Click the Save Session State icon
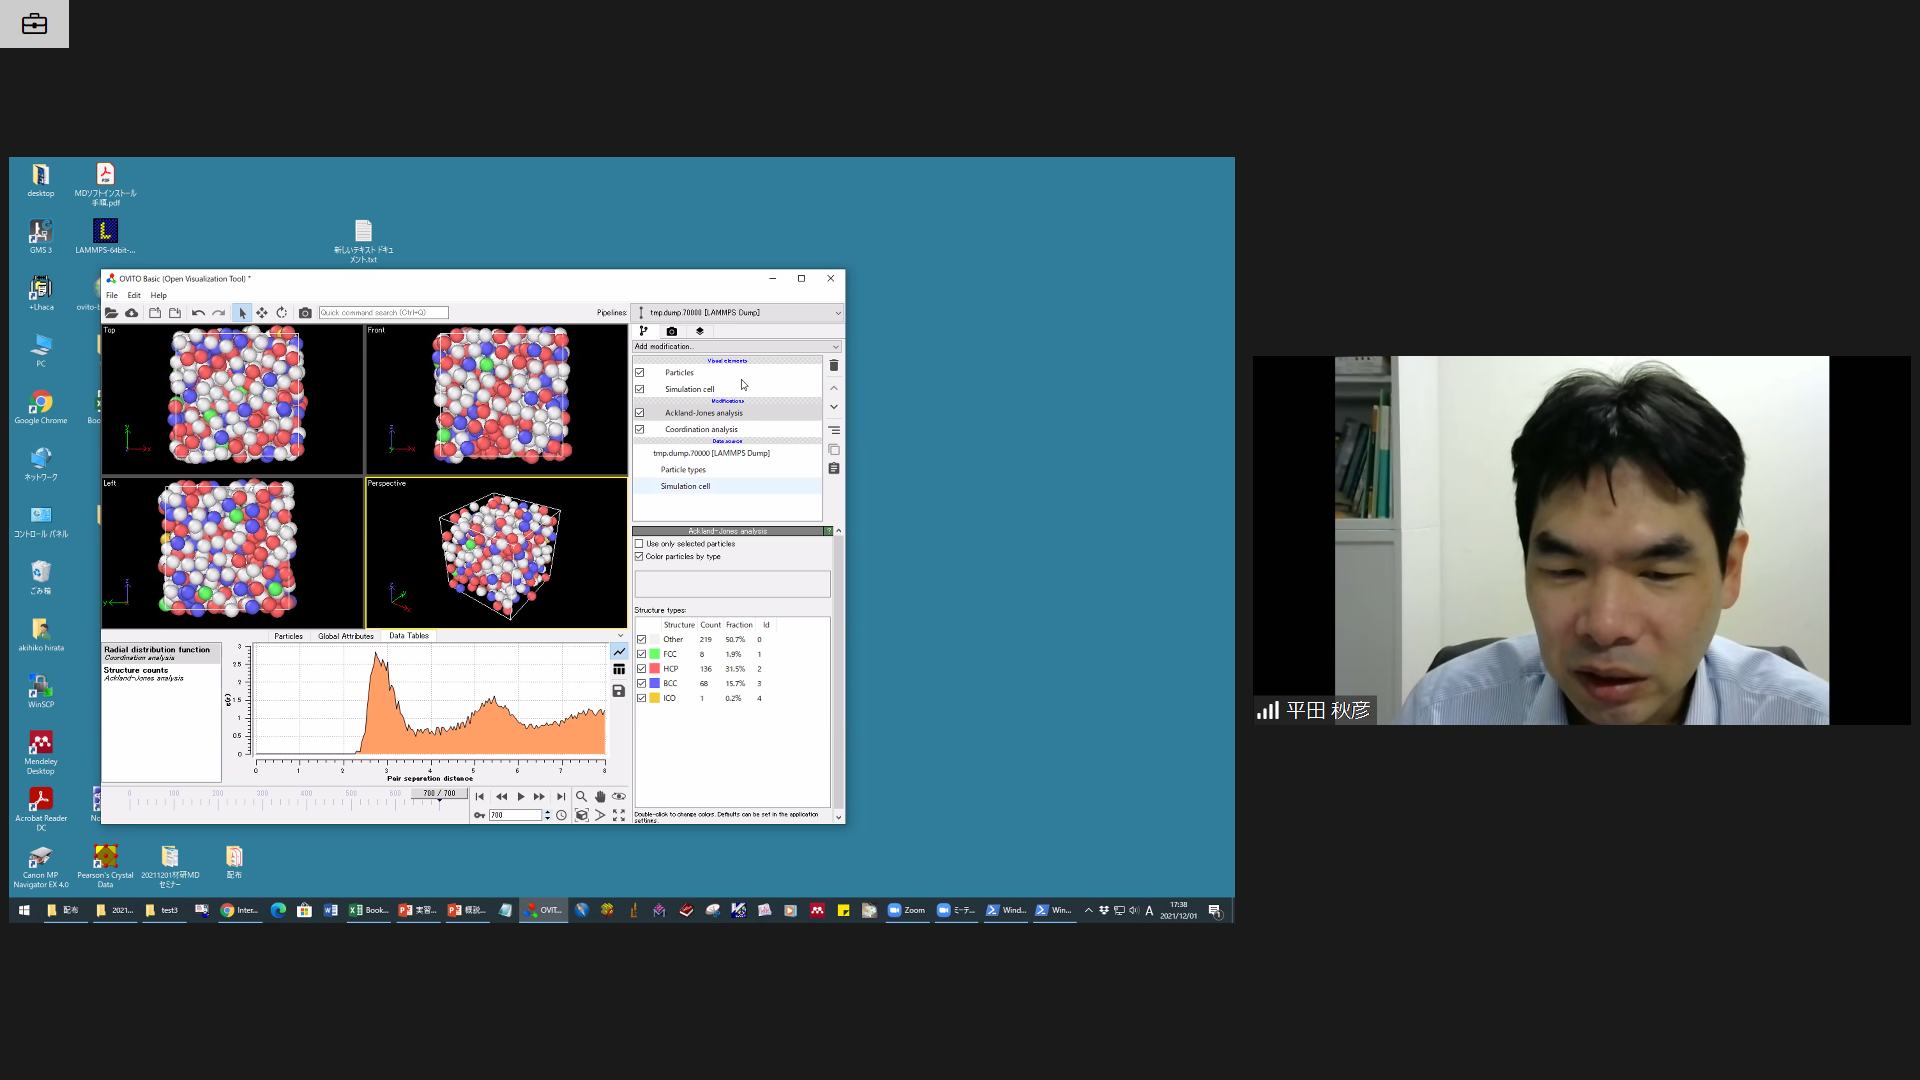This screenshot has width=1920, height=1080. 175,313
